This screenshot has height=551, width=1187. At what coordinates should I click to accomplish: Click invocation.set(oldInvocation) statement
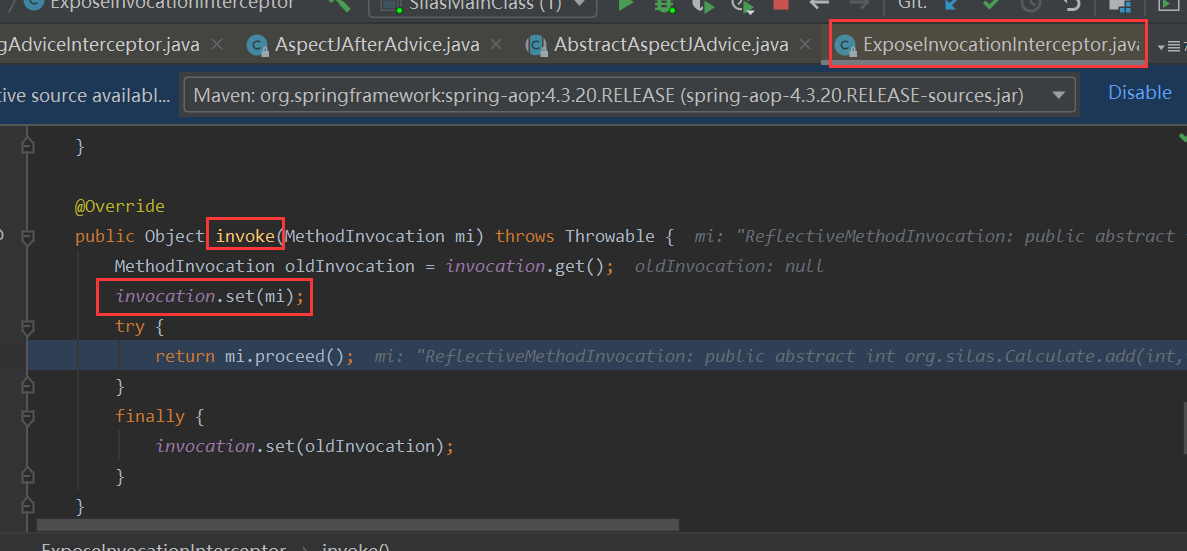pos(304,446)
